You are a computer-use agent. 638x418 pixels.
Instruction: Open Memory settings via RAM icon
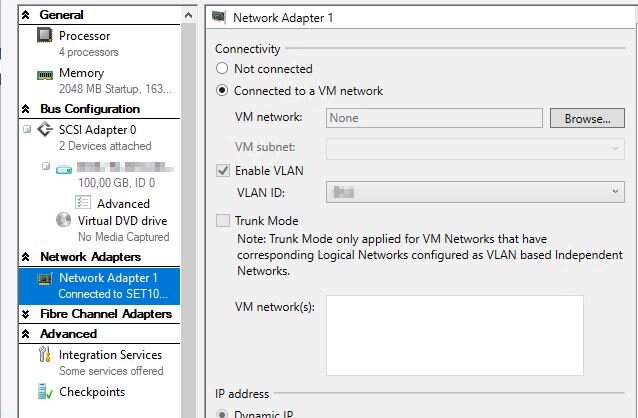tap(45, 75)
